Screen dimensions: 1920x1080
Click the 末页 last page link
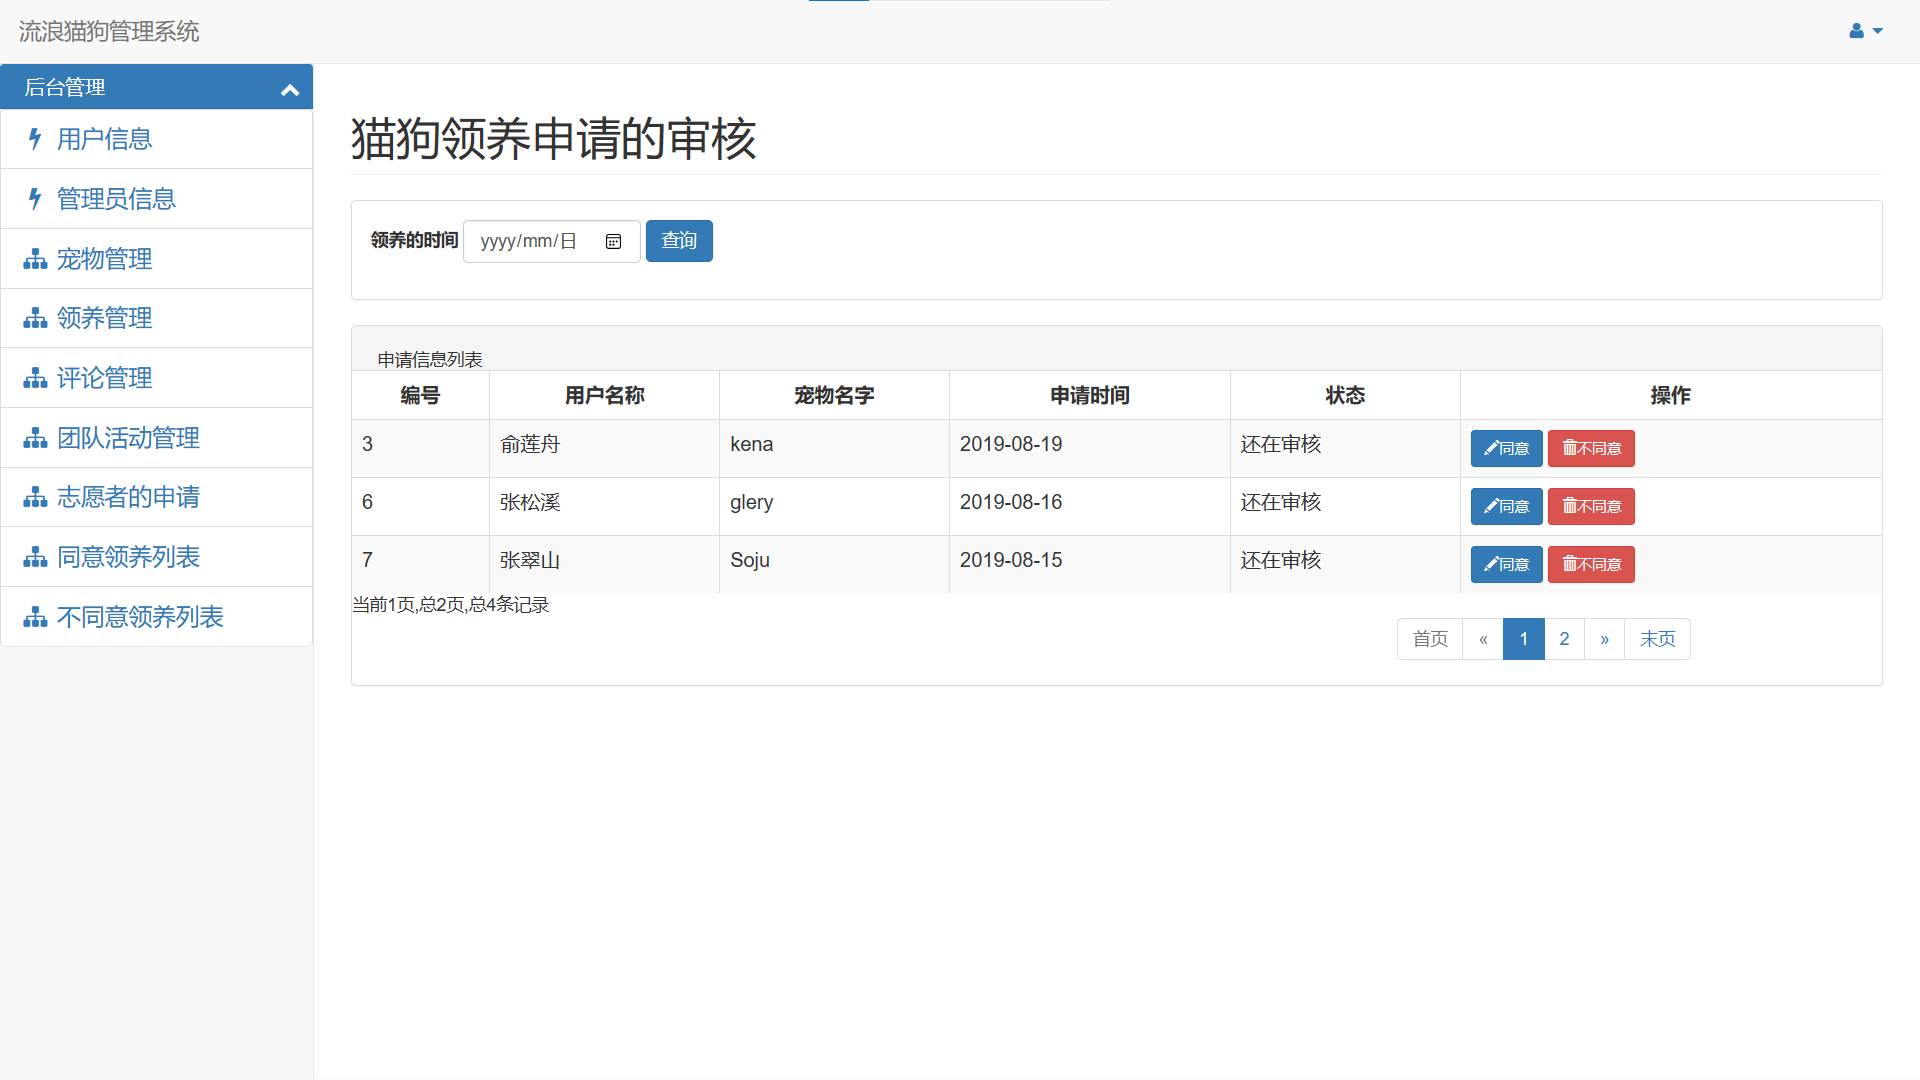pyautogui.click(x=1657, y=639)
